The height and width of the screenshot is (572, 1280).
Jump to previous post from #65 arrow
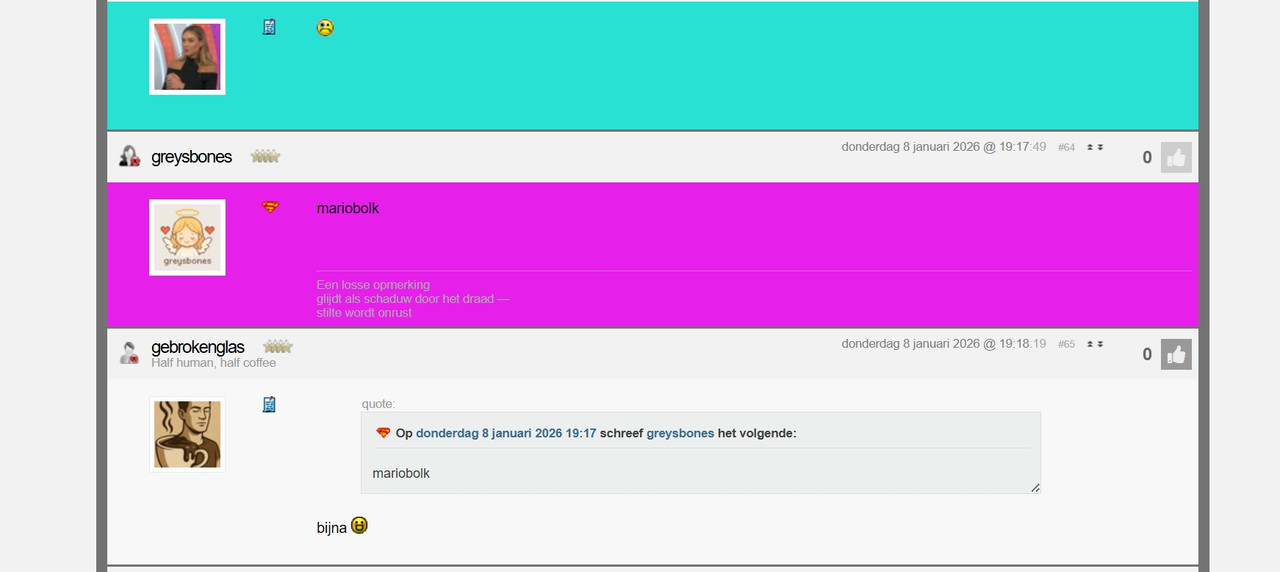click(x=1090, y=344)
